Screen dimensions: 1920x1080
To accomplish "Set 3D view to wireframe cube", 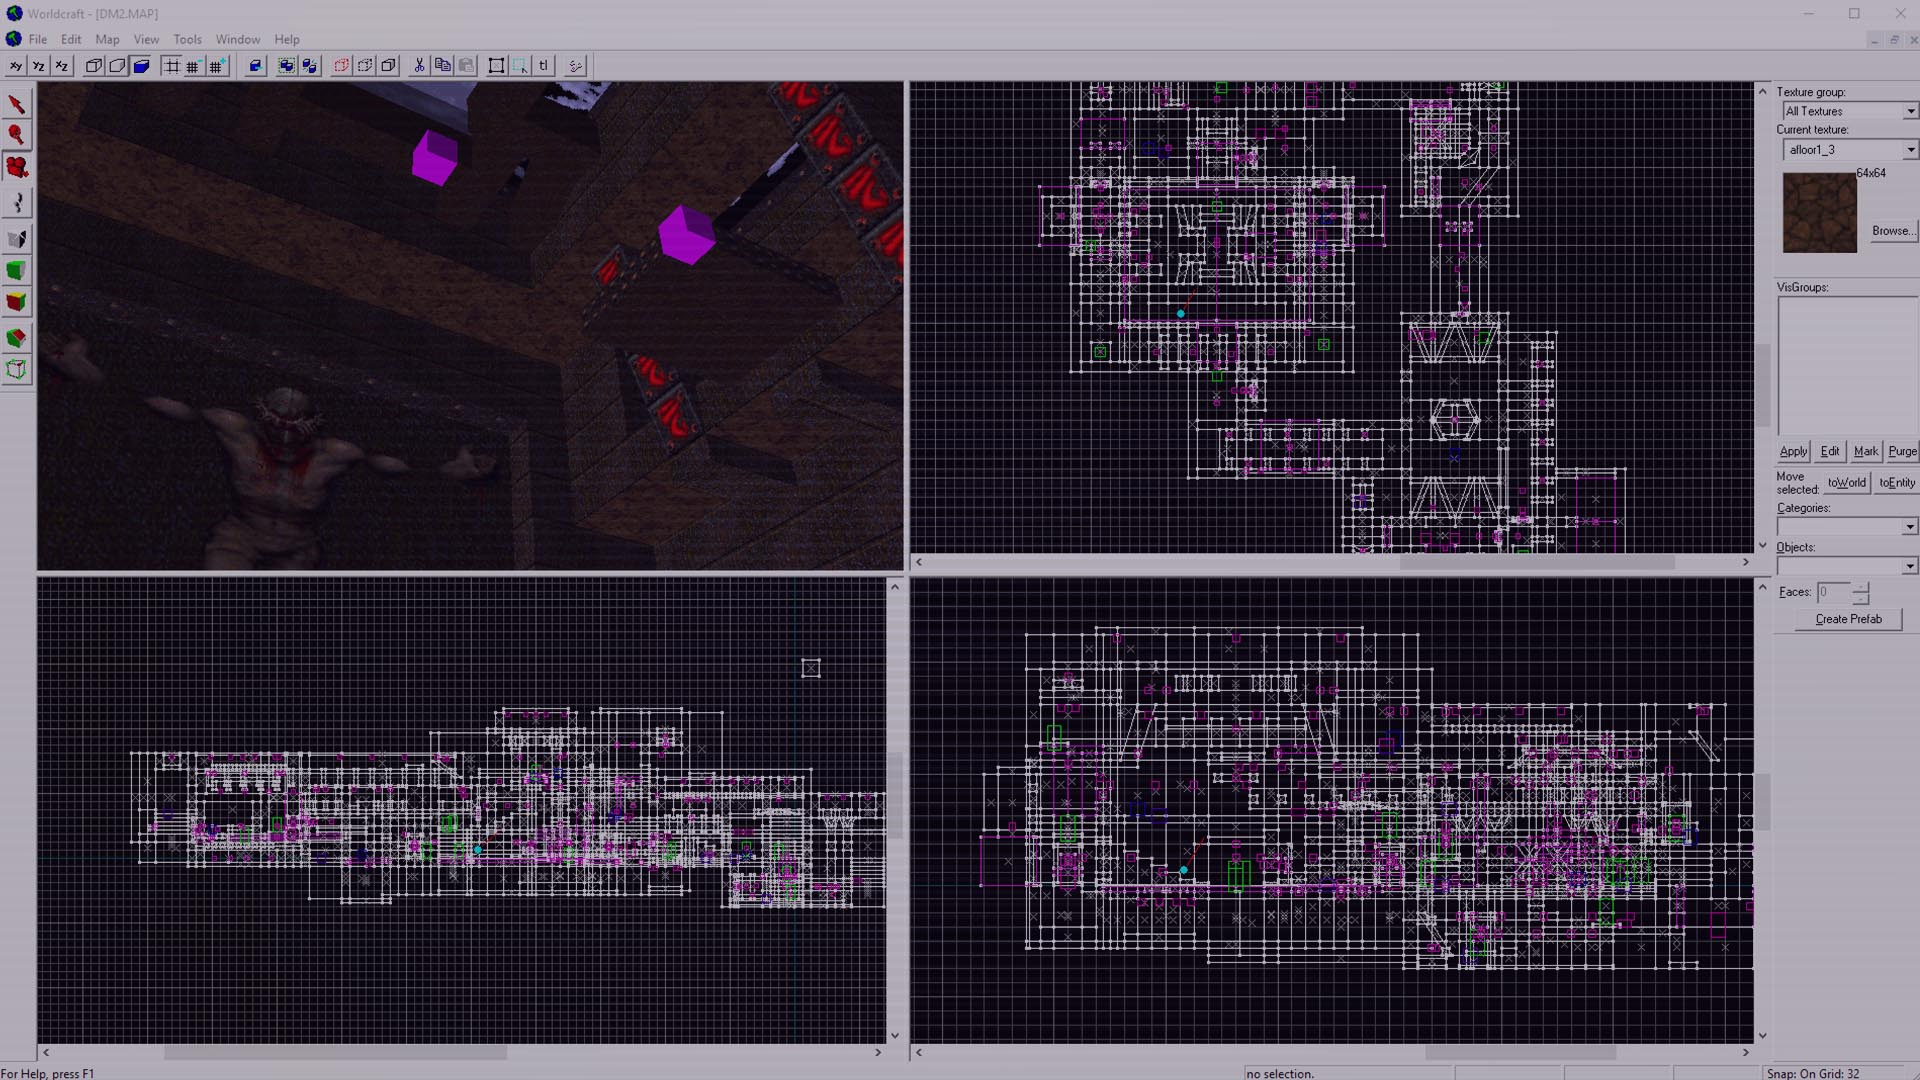I will pyautogui.click(x=93, y=66).
